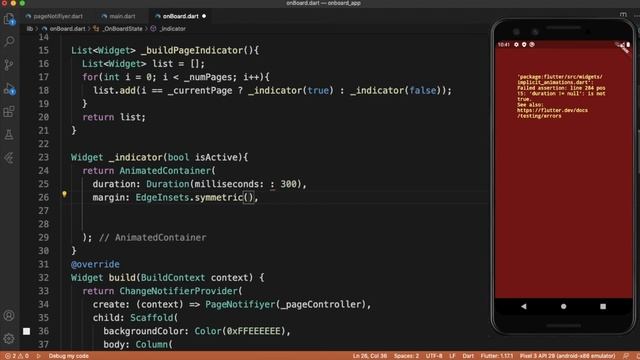640x360 pixels.
Task: Click 'BuildContext' on line 32
Action: (x=173, y=278)
